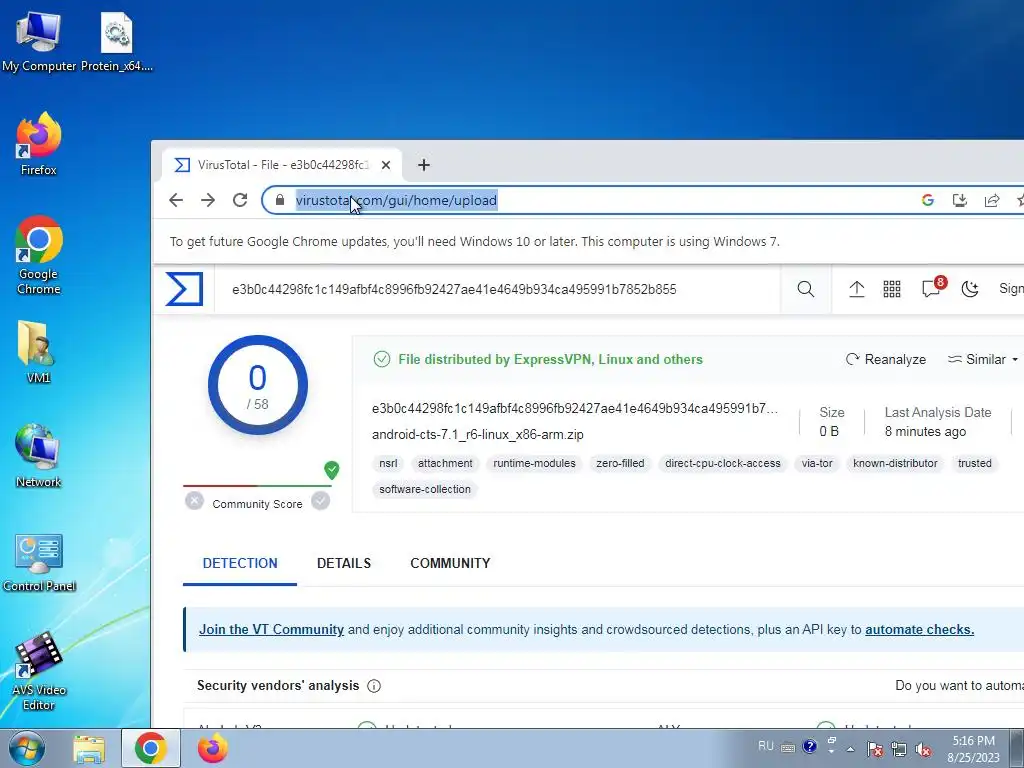Click the runtime-modules tag
This screenshot has width=1024, height=768.
click(x=534, y=463)
